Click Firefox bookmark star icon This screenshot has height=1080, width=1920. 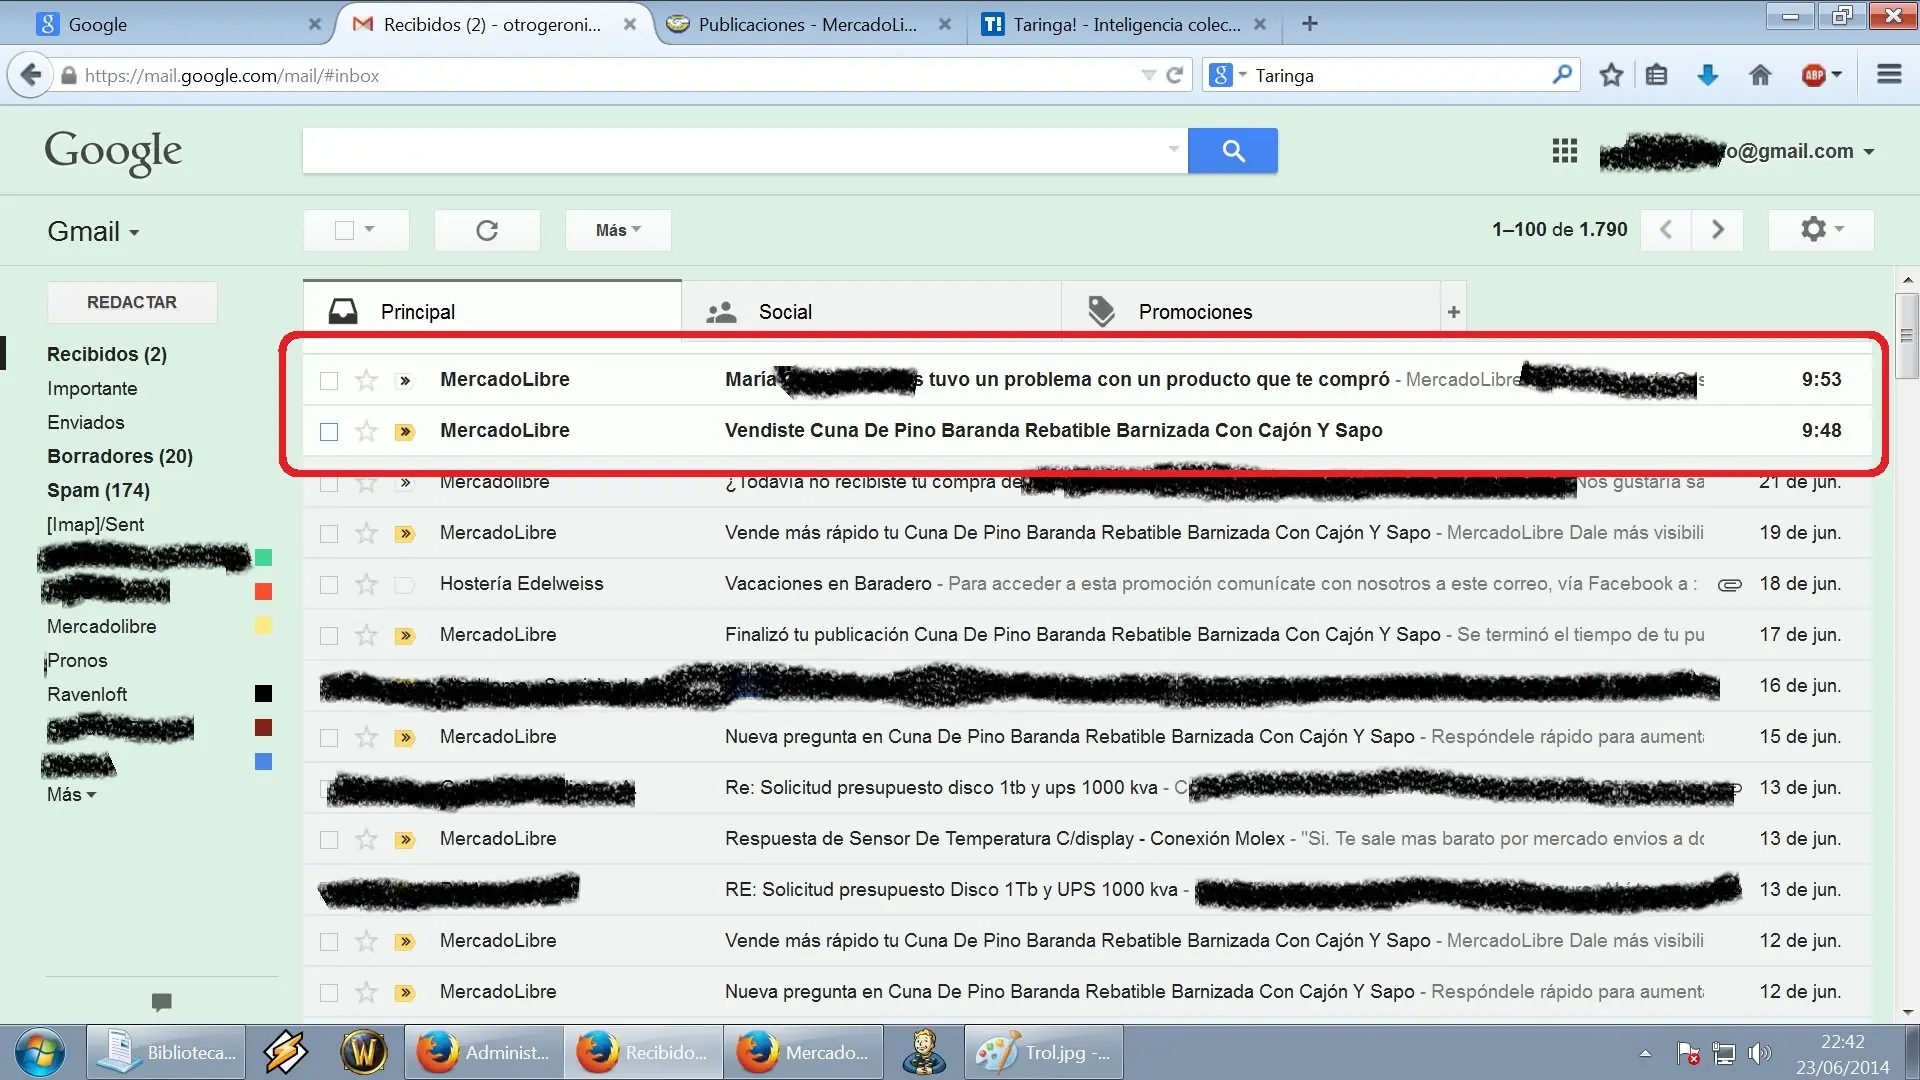click(x=1610, y=75)
